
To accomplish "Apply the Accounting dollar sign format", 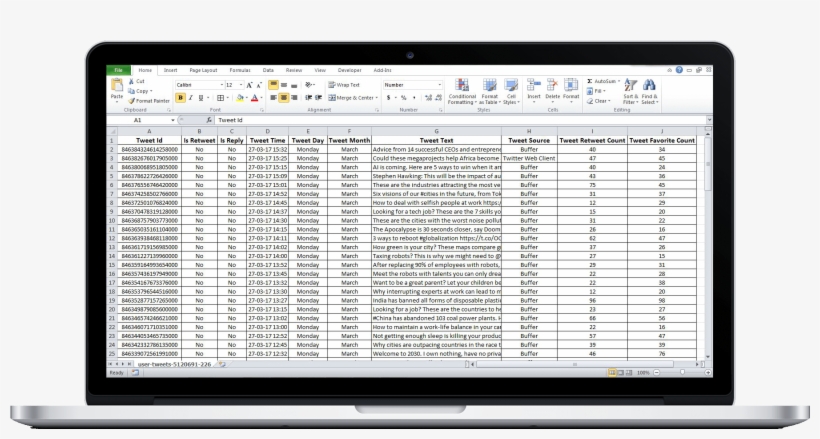I will click(x=389, y=98).
